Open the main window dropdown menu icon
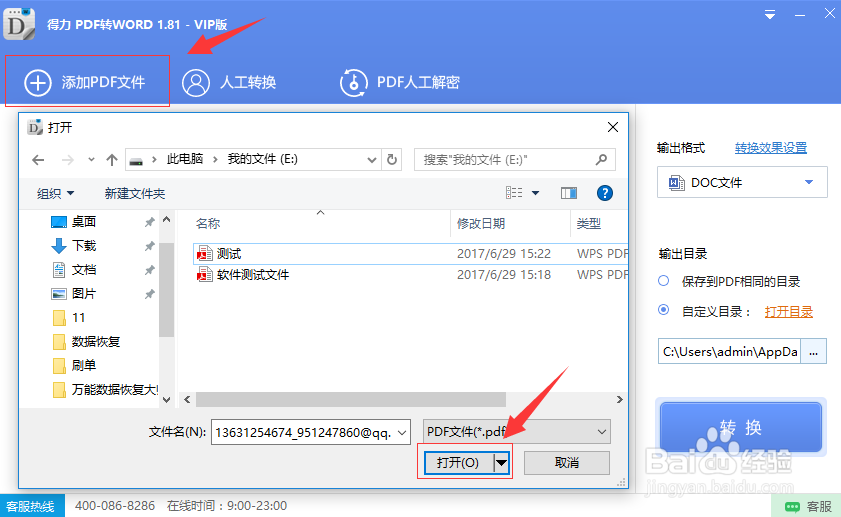Image resolution: width=841 pixels, height=517 pixels. [770, 15]
